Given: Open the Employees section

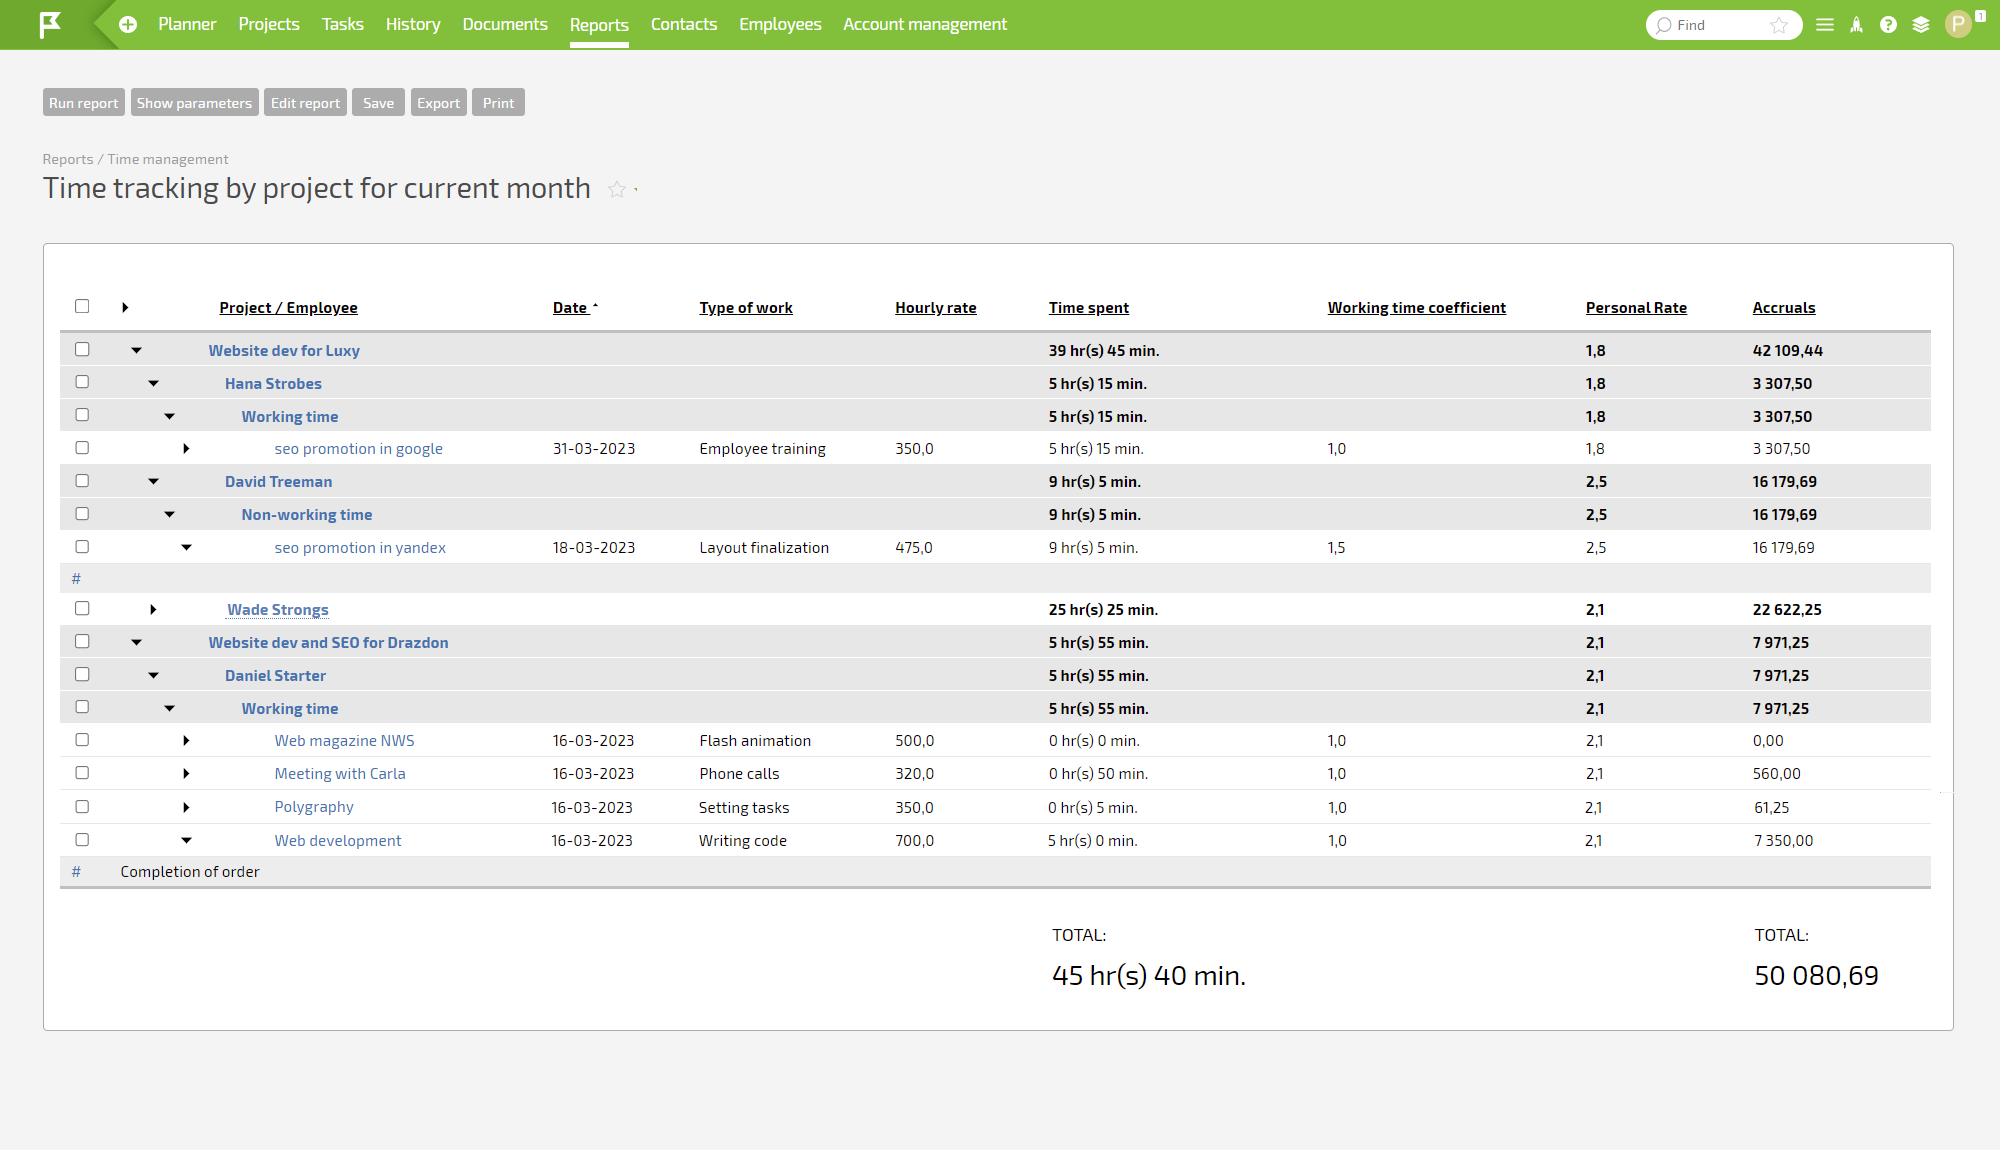Looking at the screenshot, I should coord(780,24).
